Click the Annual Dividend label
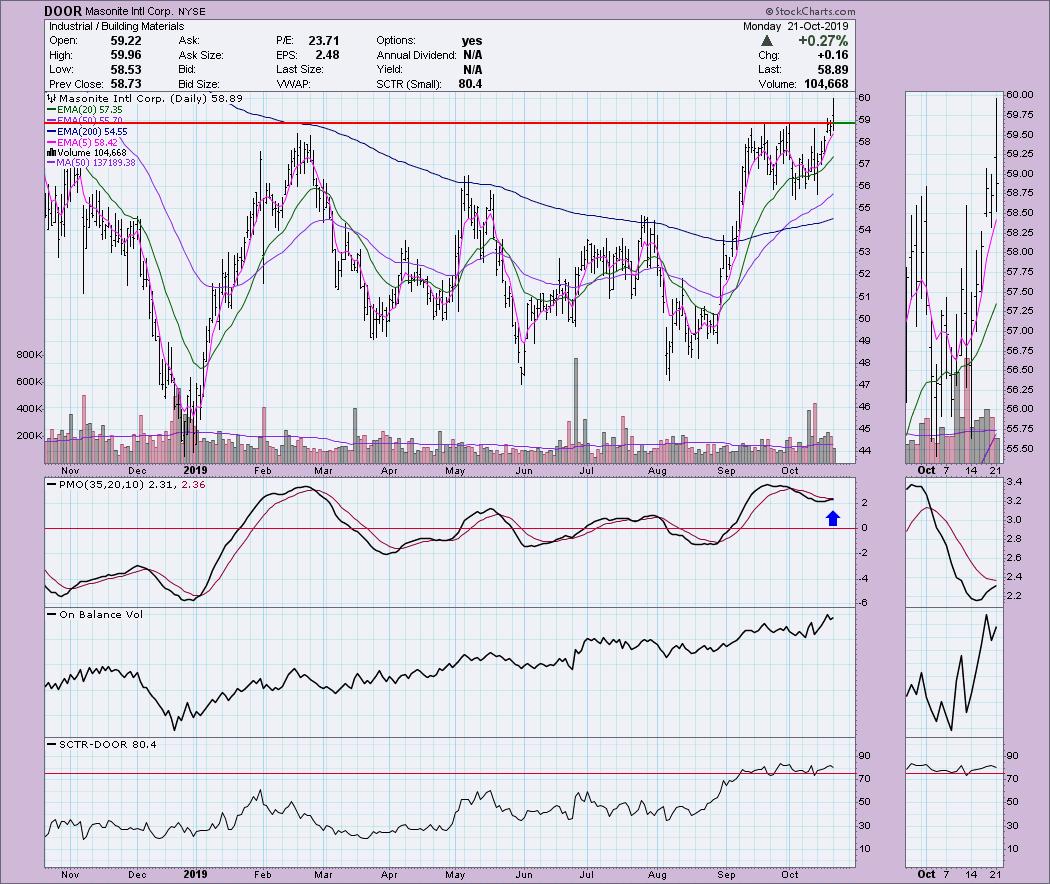The image size is (1050, 884). [x=416, y=55]
